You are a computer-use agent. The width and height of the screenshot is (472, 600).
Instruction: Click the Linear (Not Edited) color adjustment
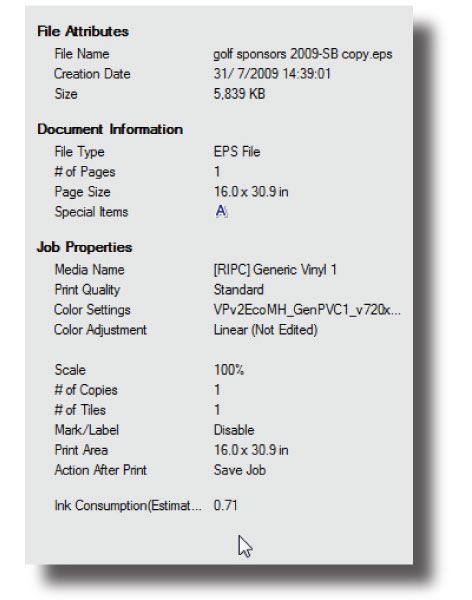265,330
